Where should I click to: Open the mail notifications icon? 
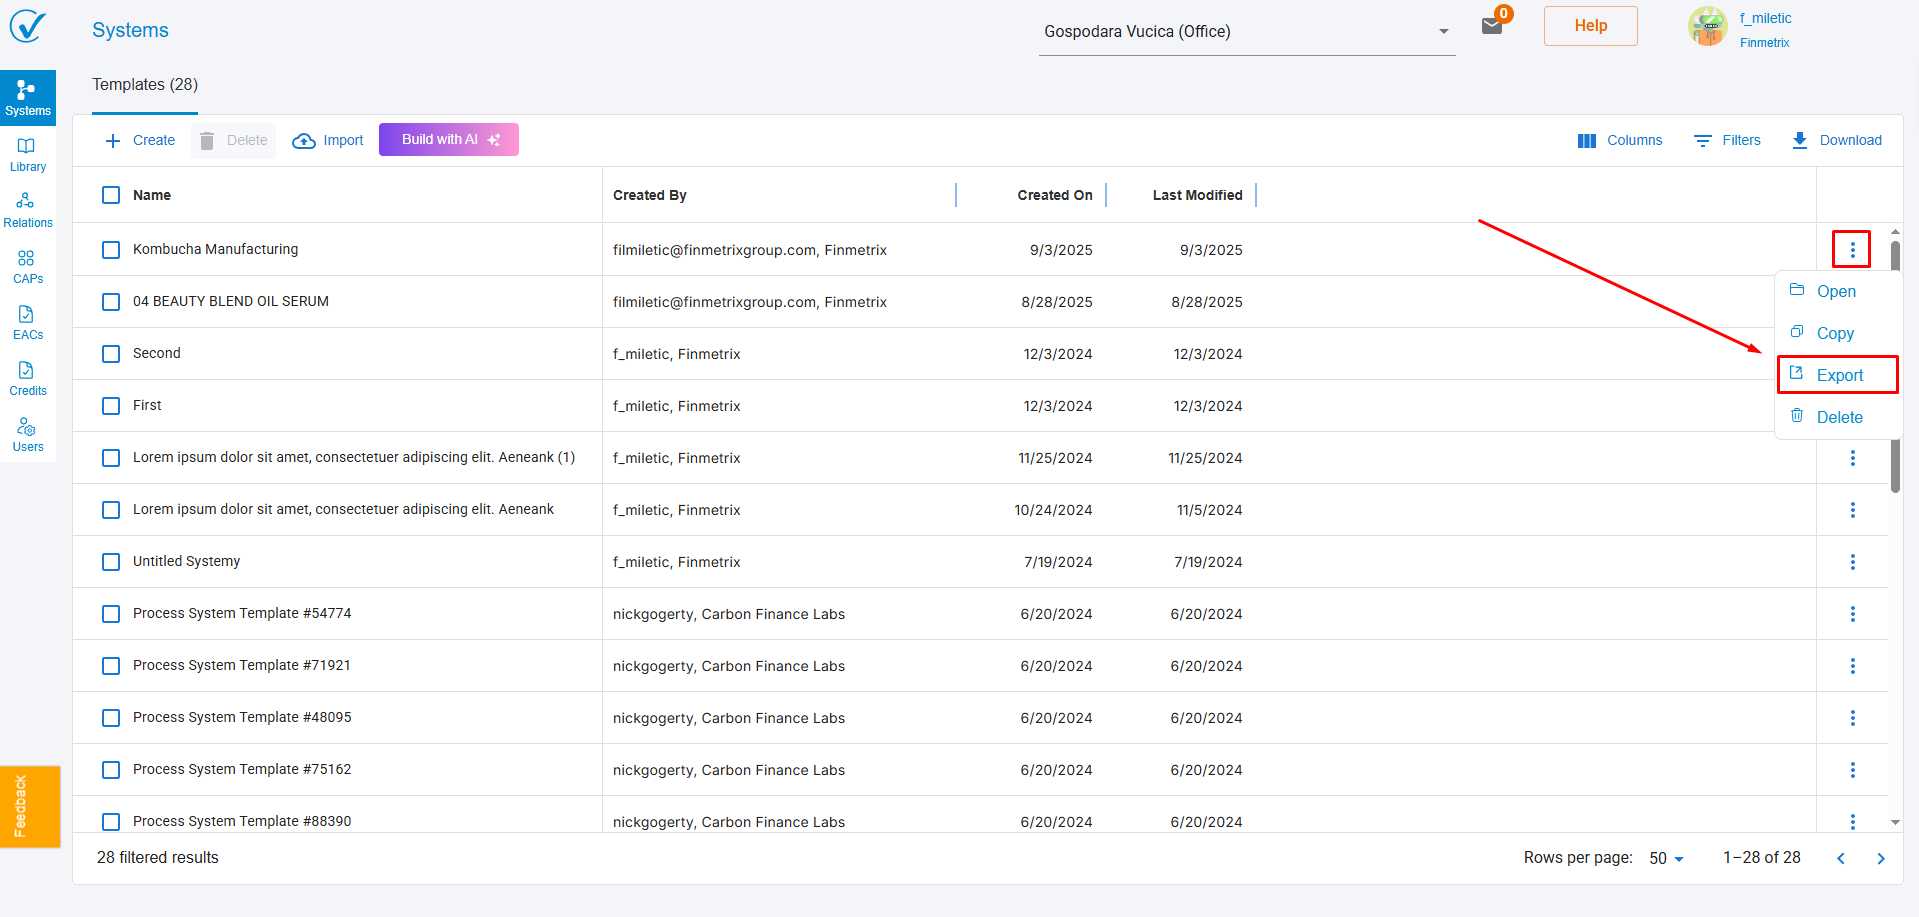(x=1492, y=26)
